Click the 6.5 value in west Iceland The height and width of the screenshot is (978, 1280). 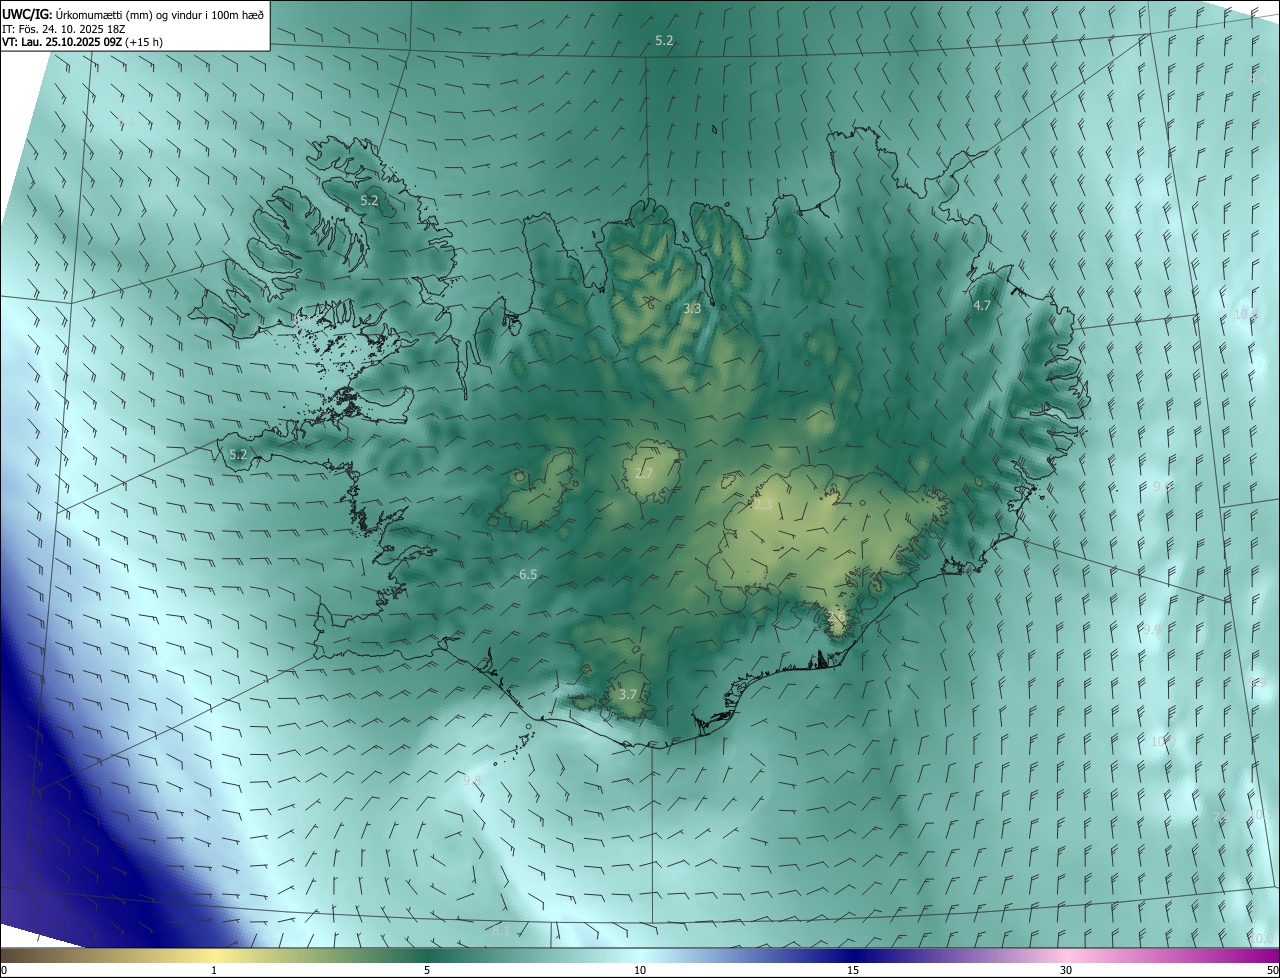tap(528, 574)
